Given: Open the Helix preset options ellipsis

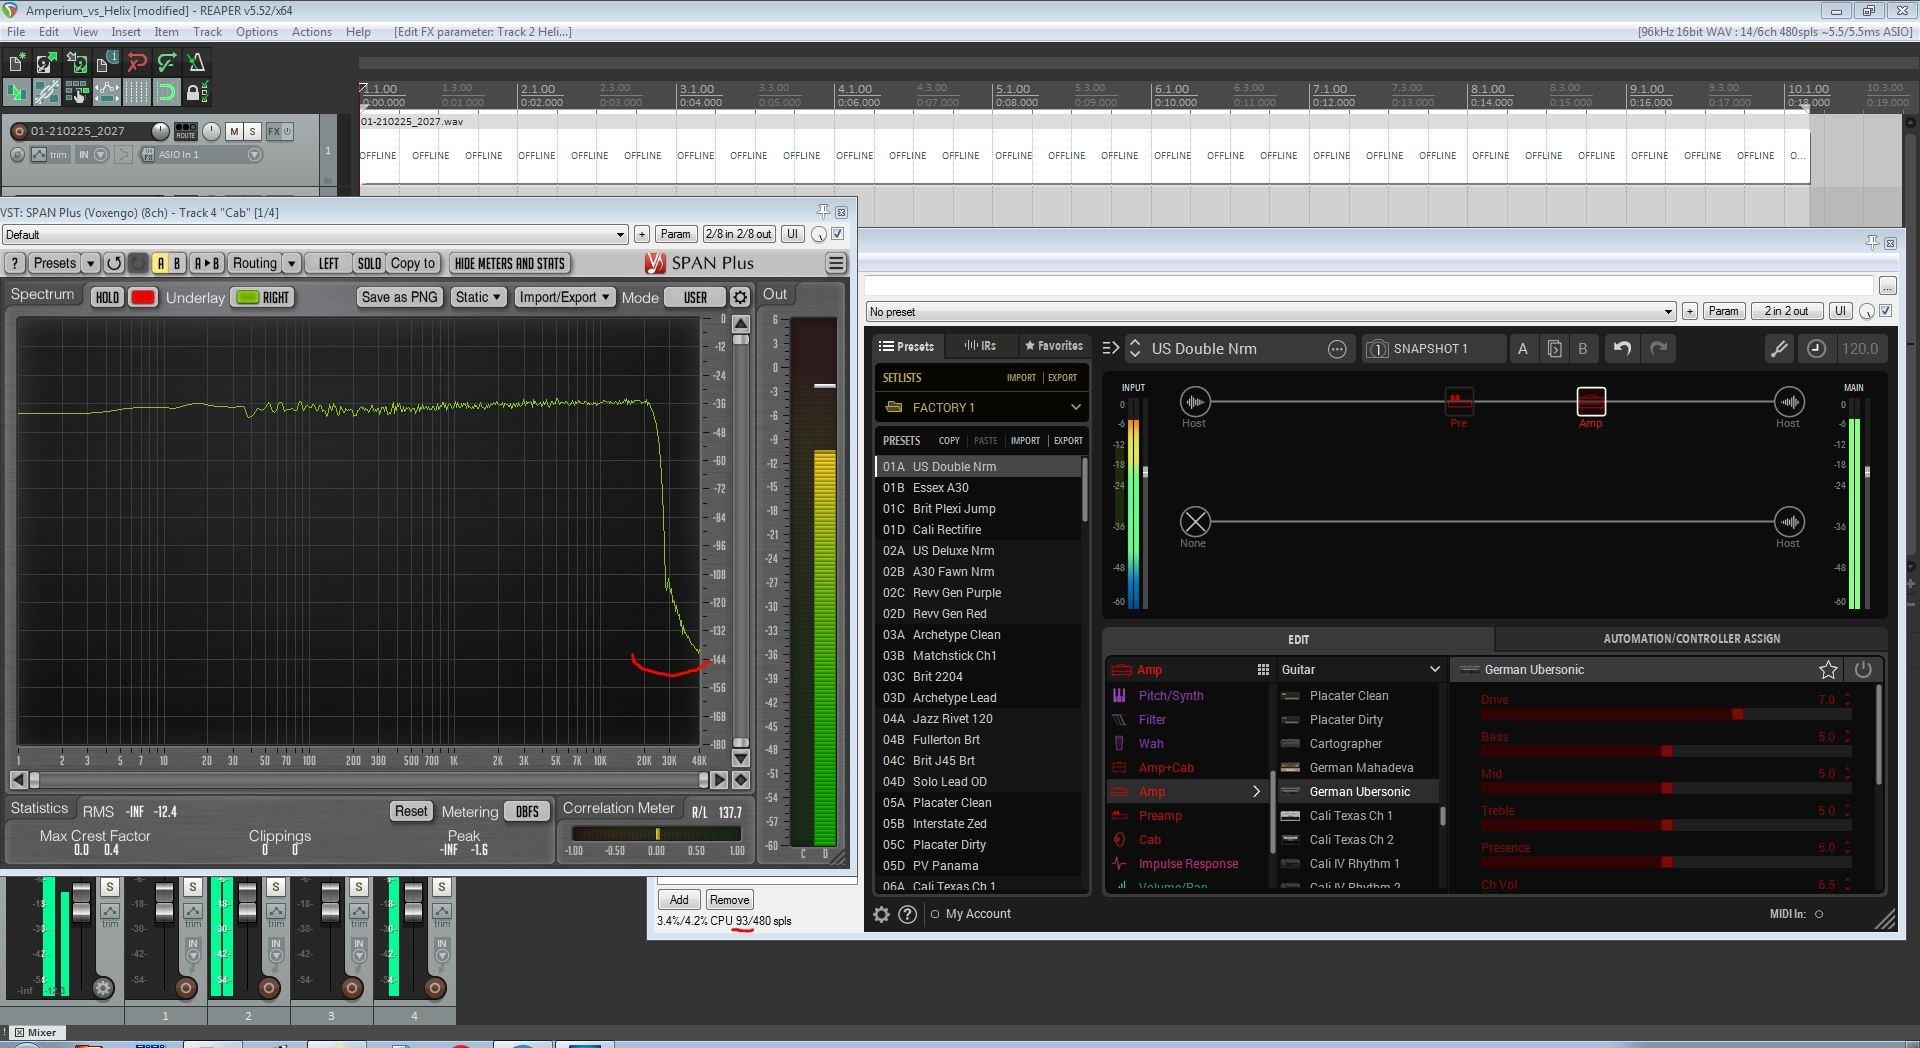Looking at the screenshot, I should [1337, 349].
